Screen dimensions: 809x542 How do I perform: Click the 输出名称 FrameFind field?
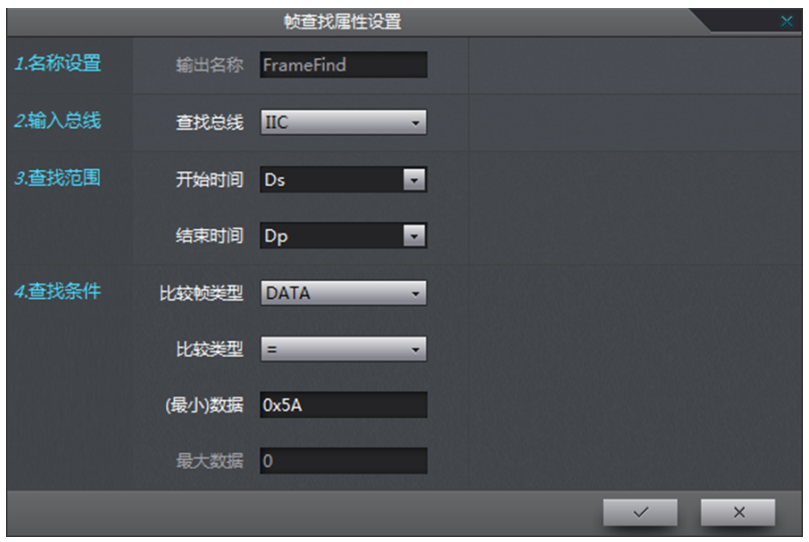(344, 65)
